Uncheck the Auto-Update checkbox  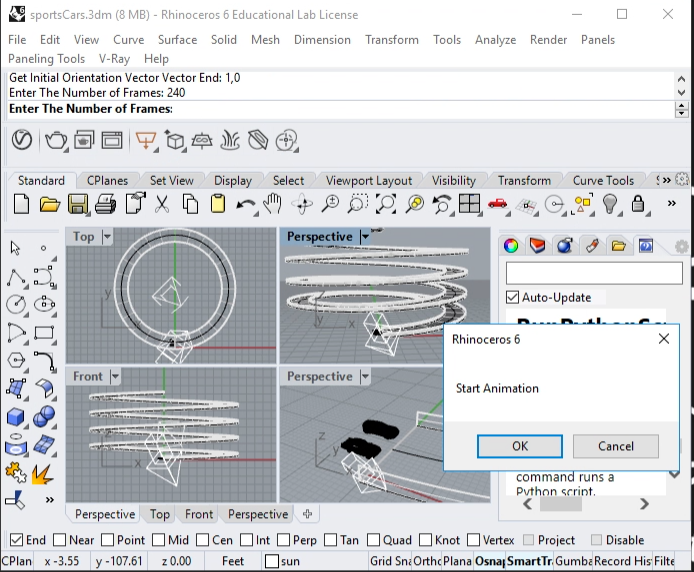[513, 297]
